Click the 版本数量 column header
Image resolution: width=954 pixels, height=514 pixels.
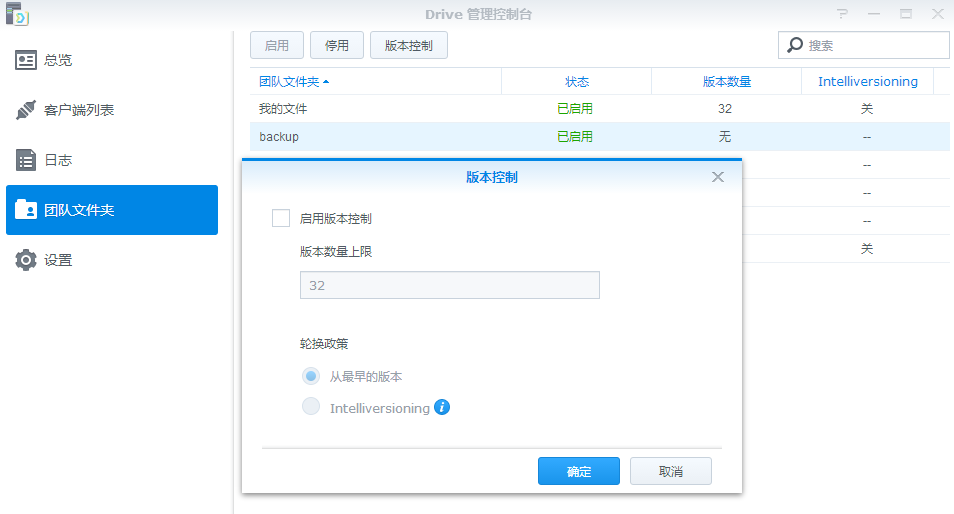click(726, 82)
